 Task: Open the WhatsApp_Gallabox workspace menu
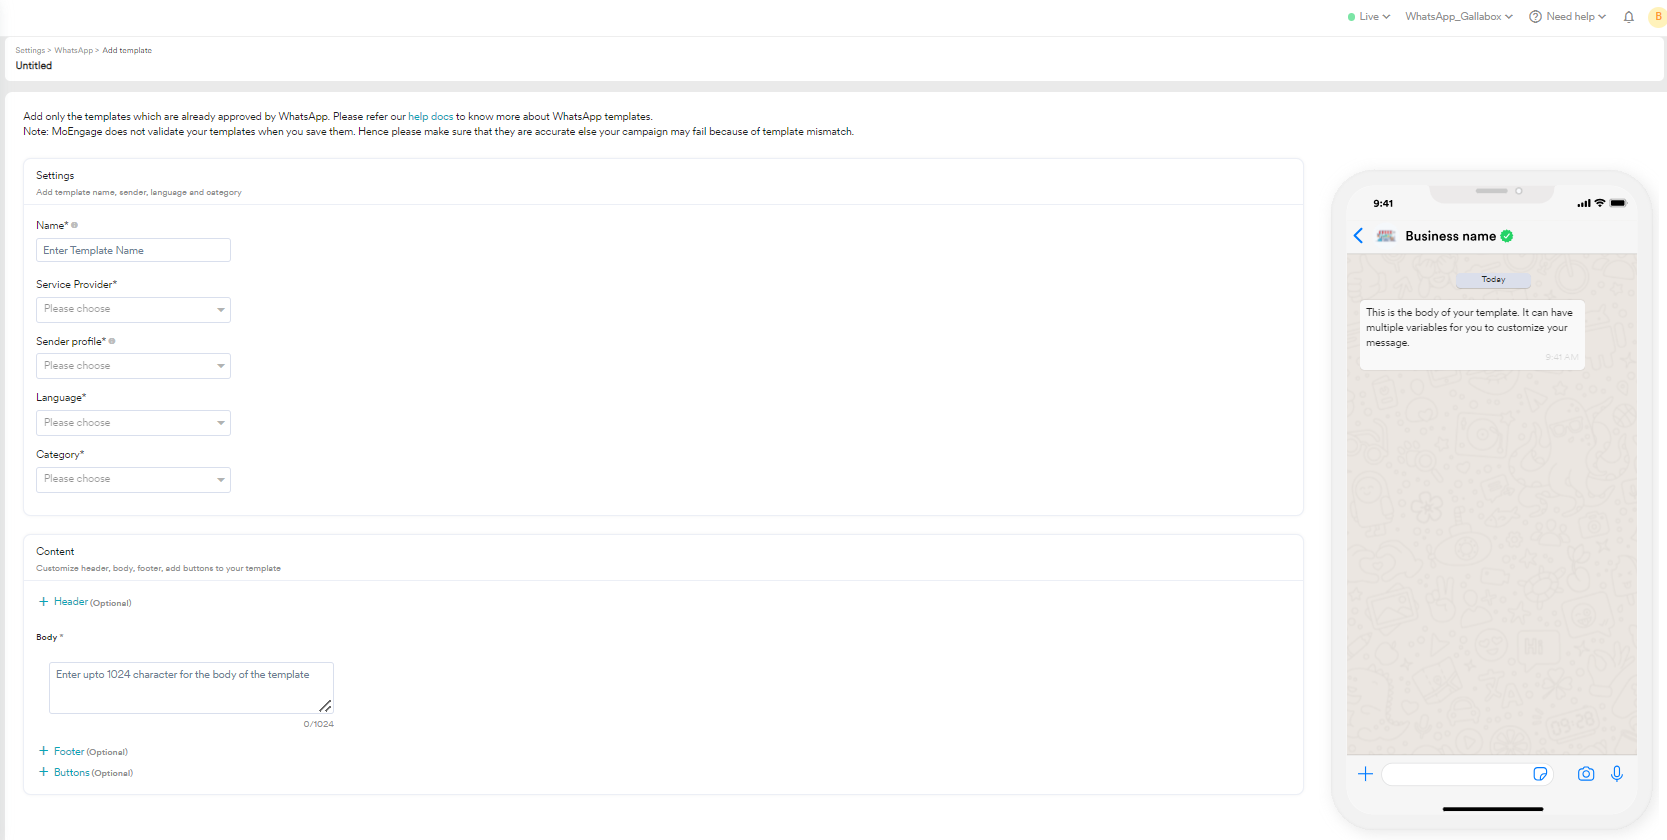point(1458,17)
